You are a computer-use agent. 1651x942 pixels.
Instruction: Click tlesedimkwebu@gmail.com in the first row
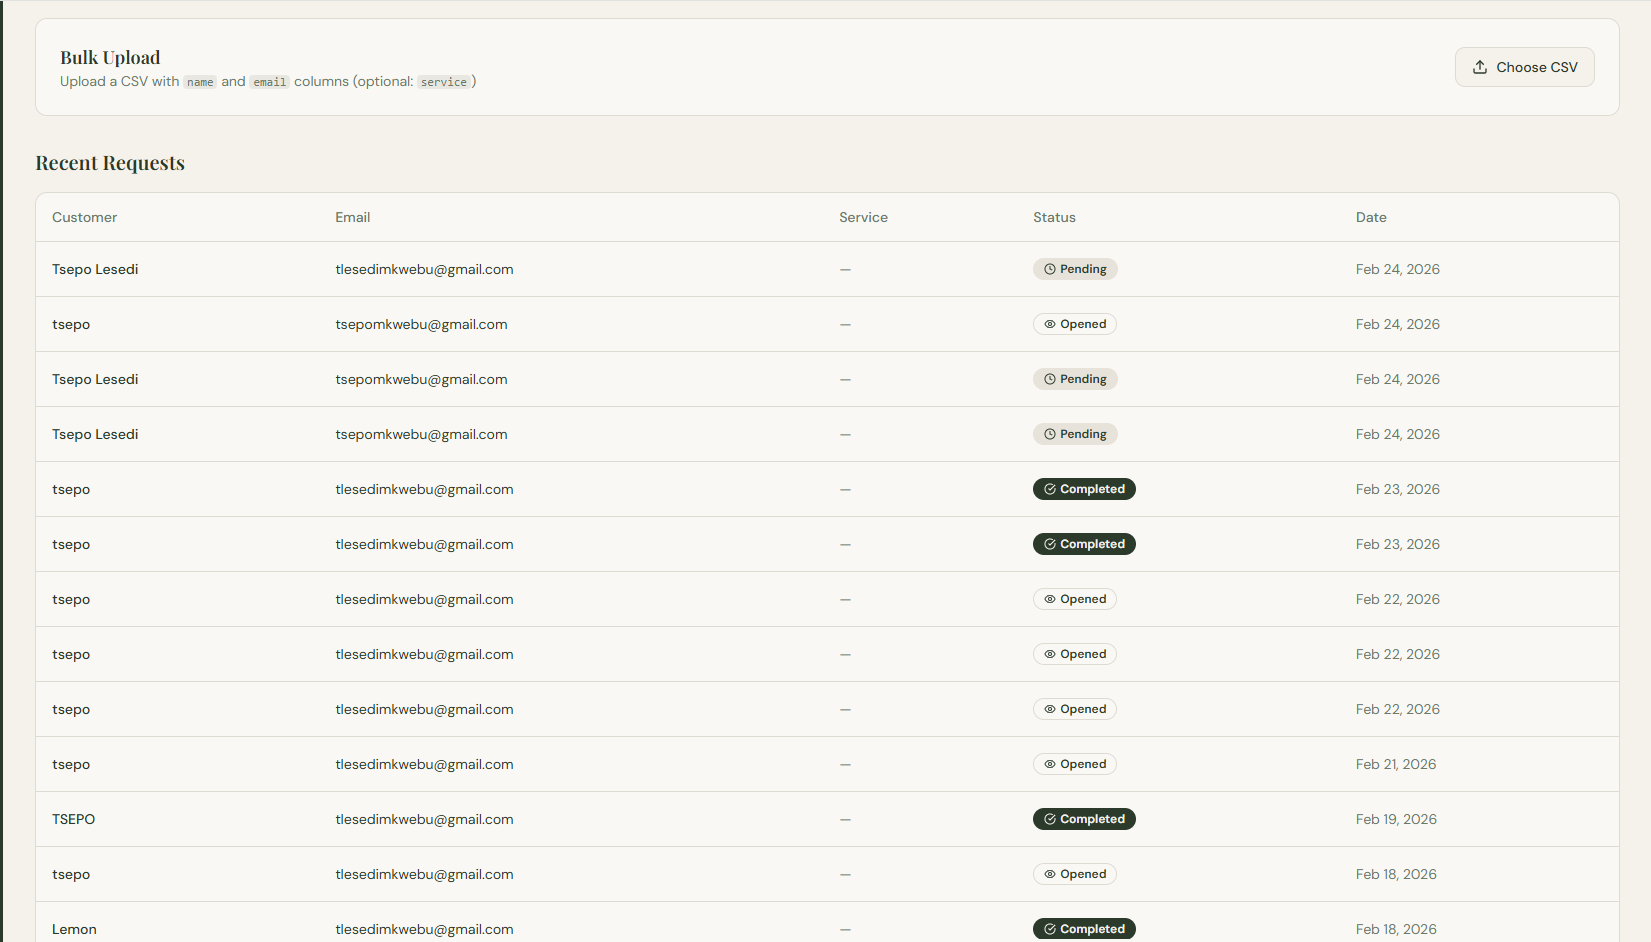pos(424,268)
